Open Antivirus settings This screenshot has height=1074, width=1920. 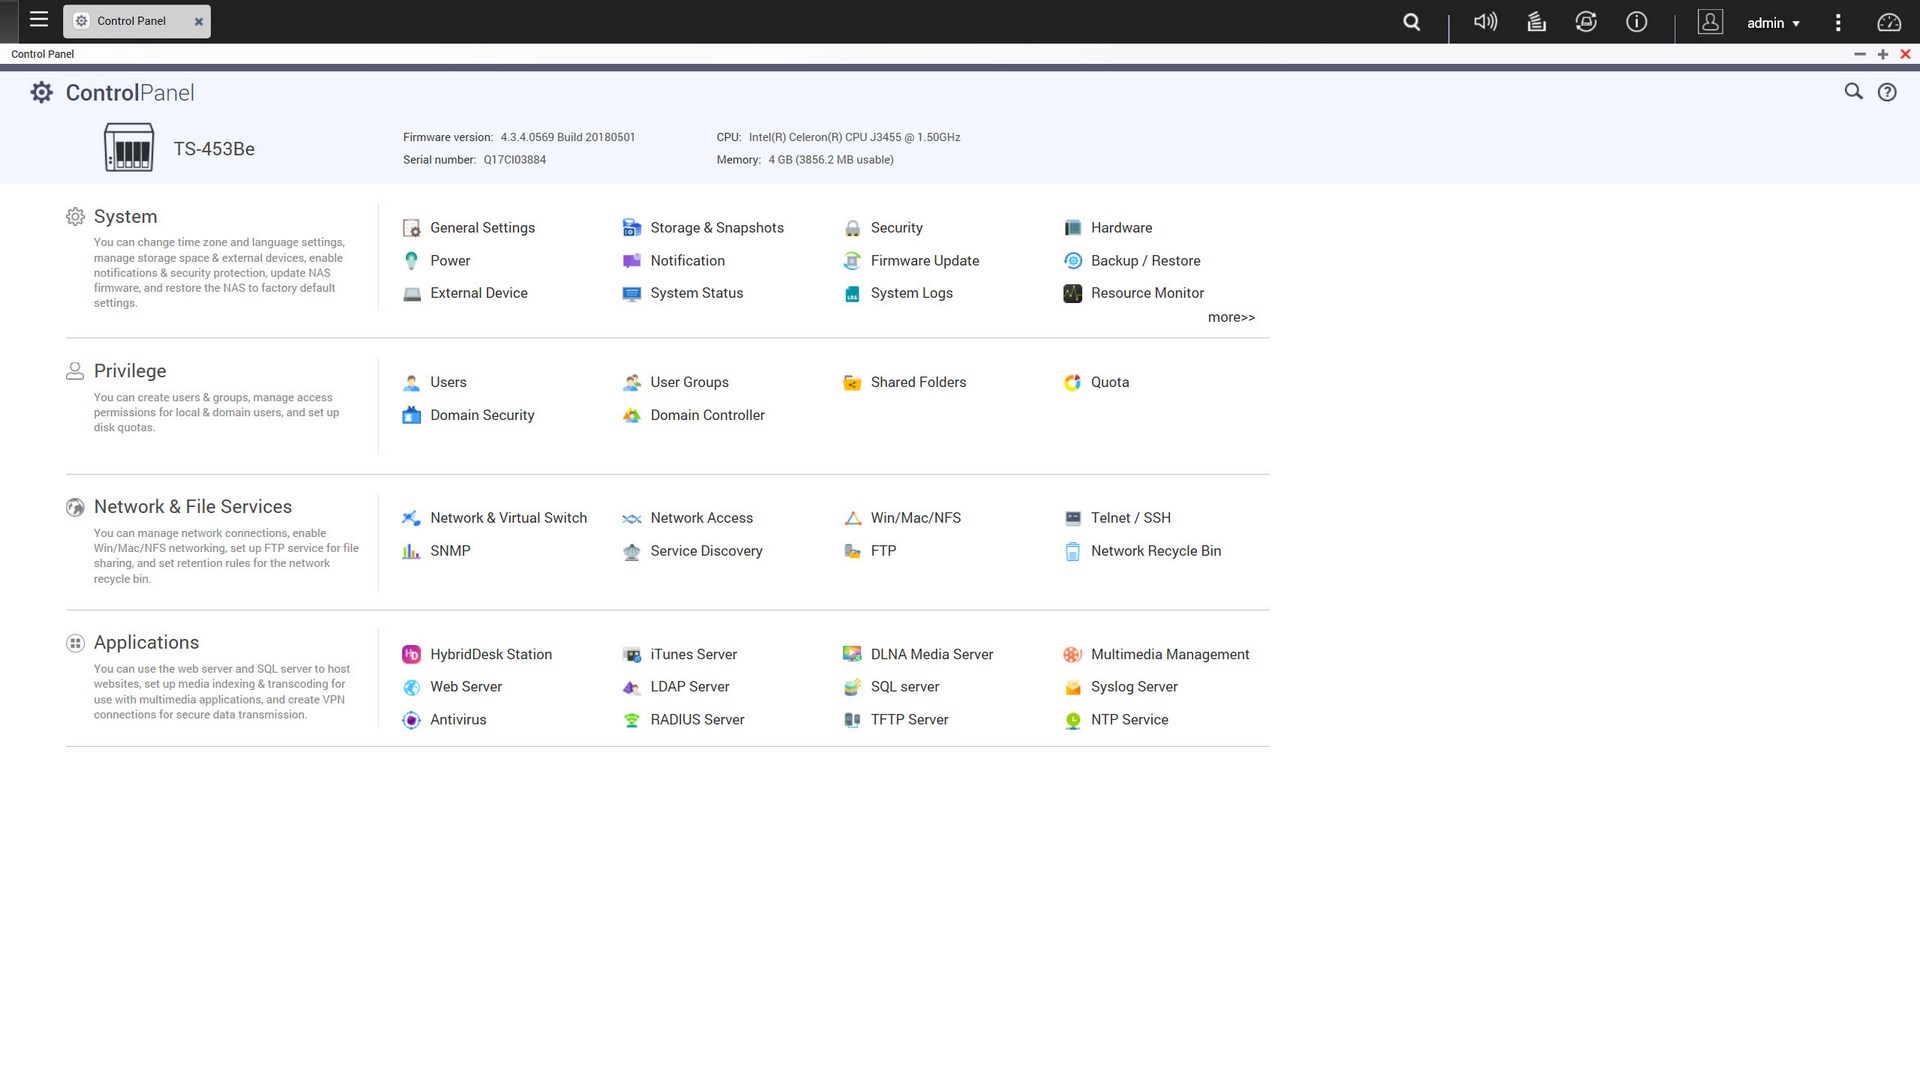click(444, 720)
